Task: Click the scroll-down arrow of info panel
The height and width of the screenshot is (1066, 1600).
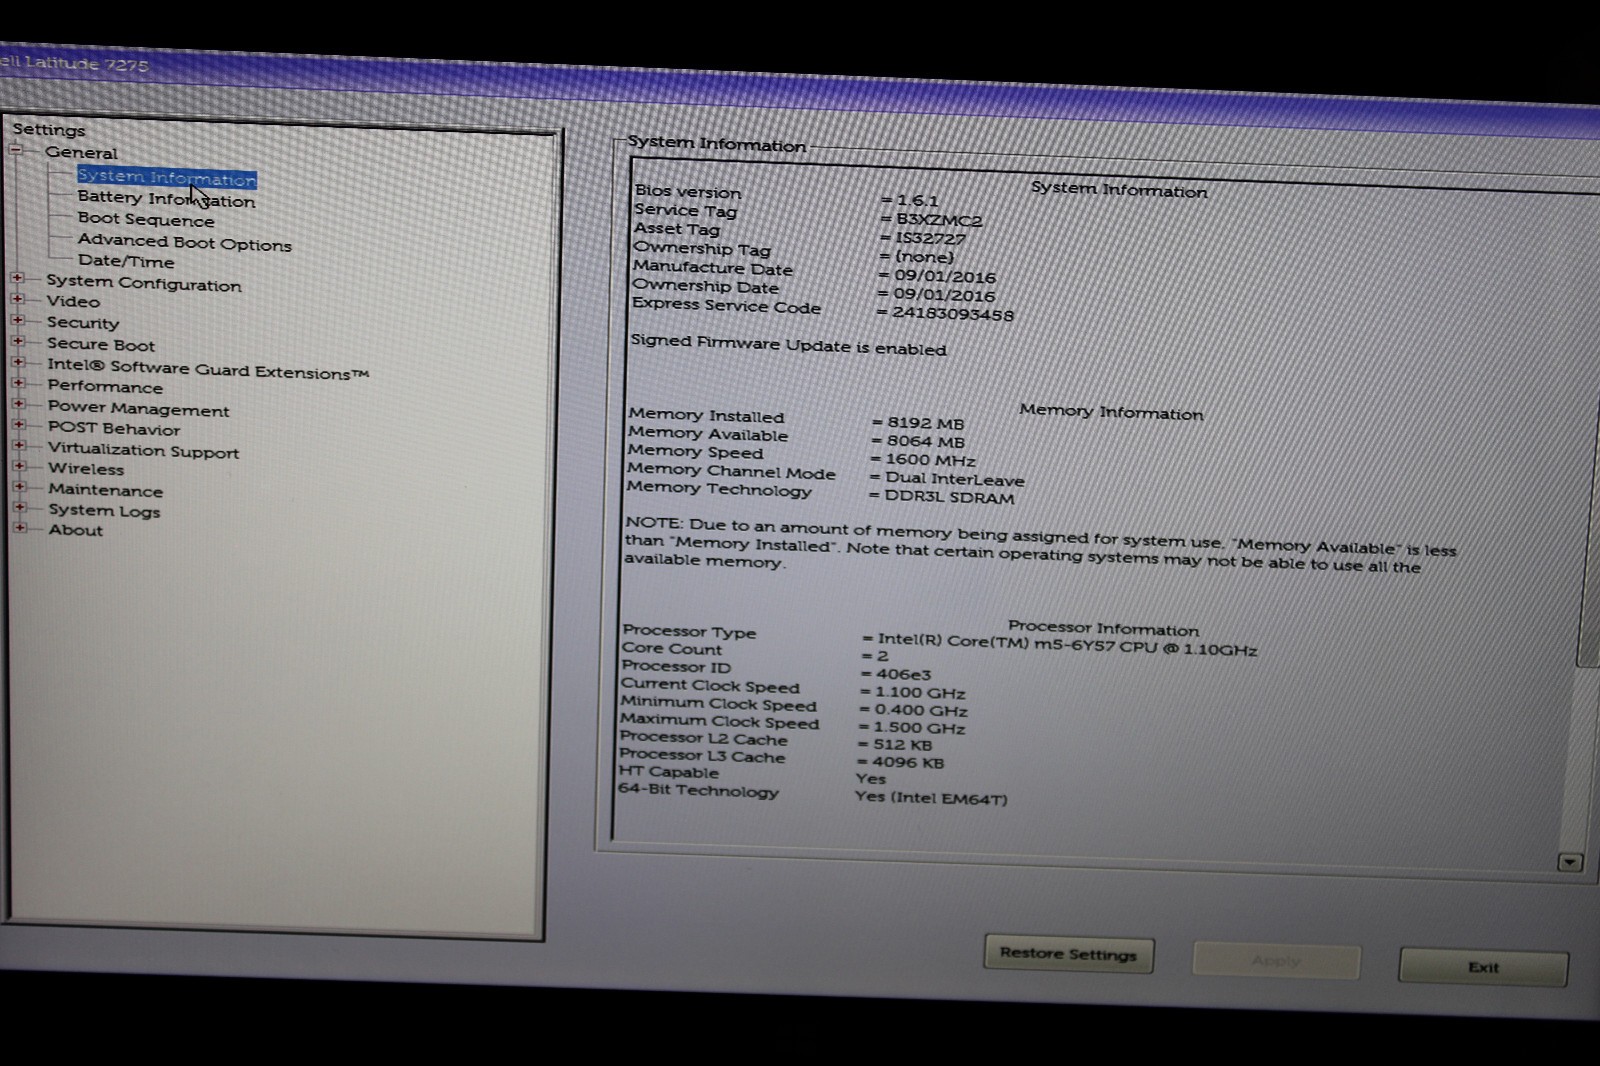Action: coord(1570,862)
